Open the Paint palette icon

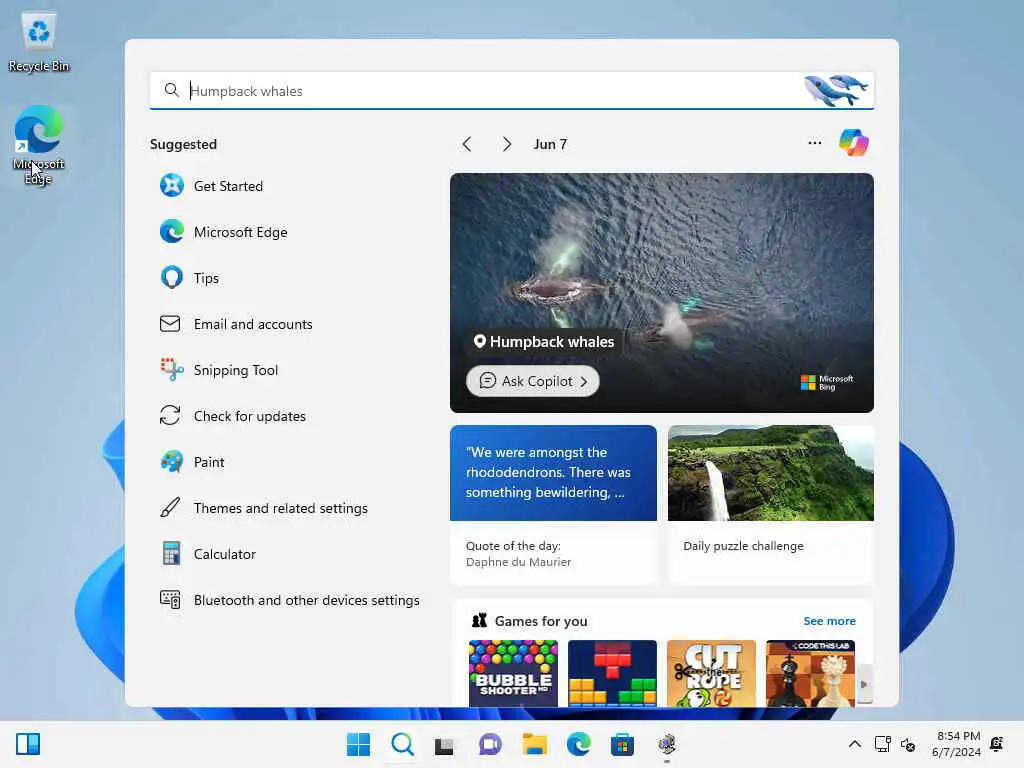pos(172,462)
